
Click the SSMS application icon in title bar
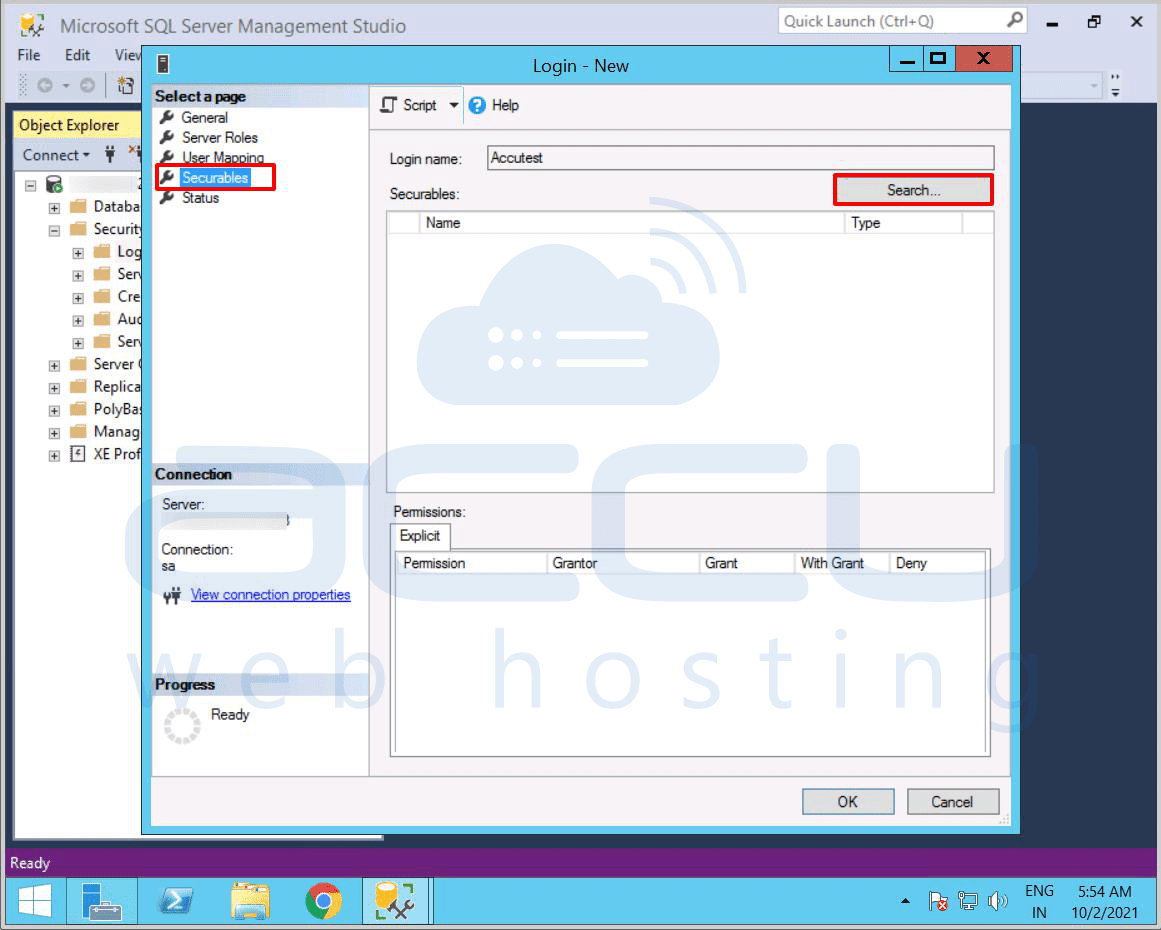32,25
